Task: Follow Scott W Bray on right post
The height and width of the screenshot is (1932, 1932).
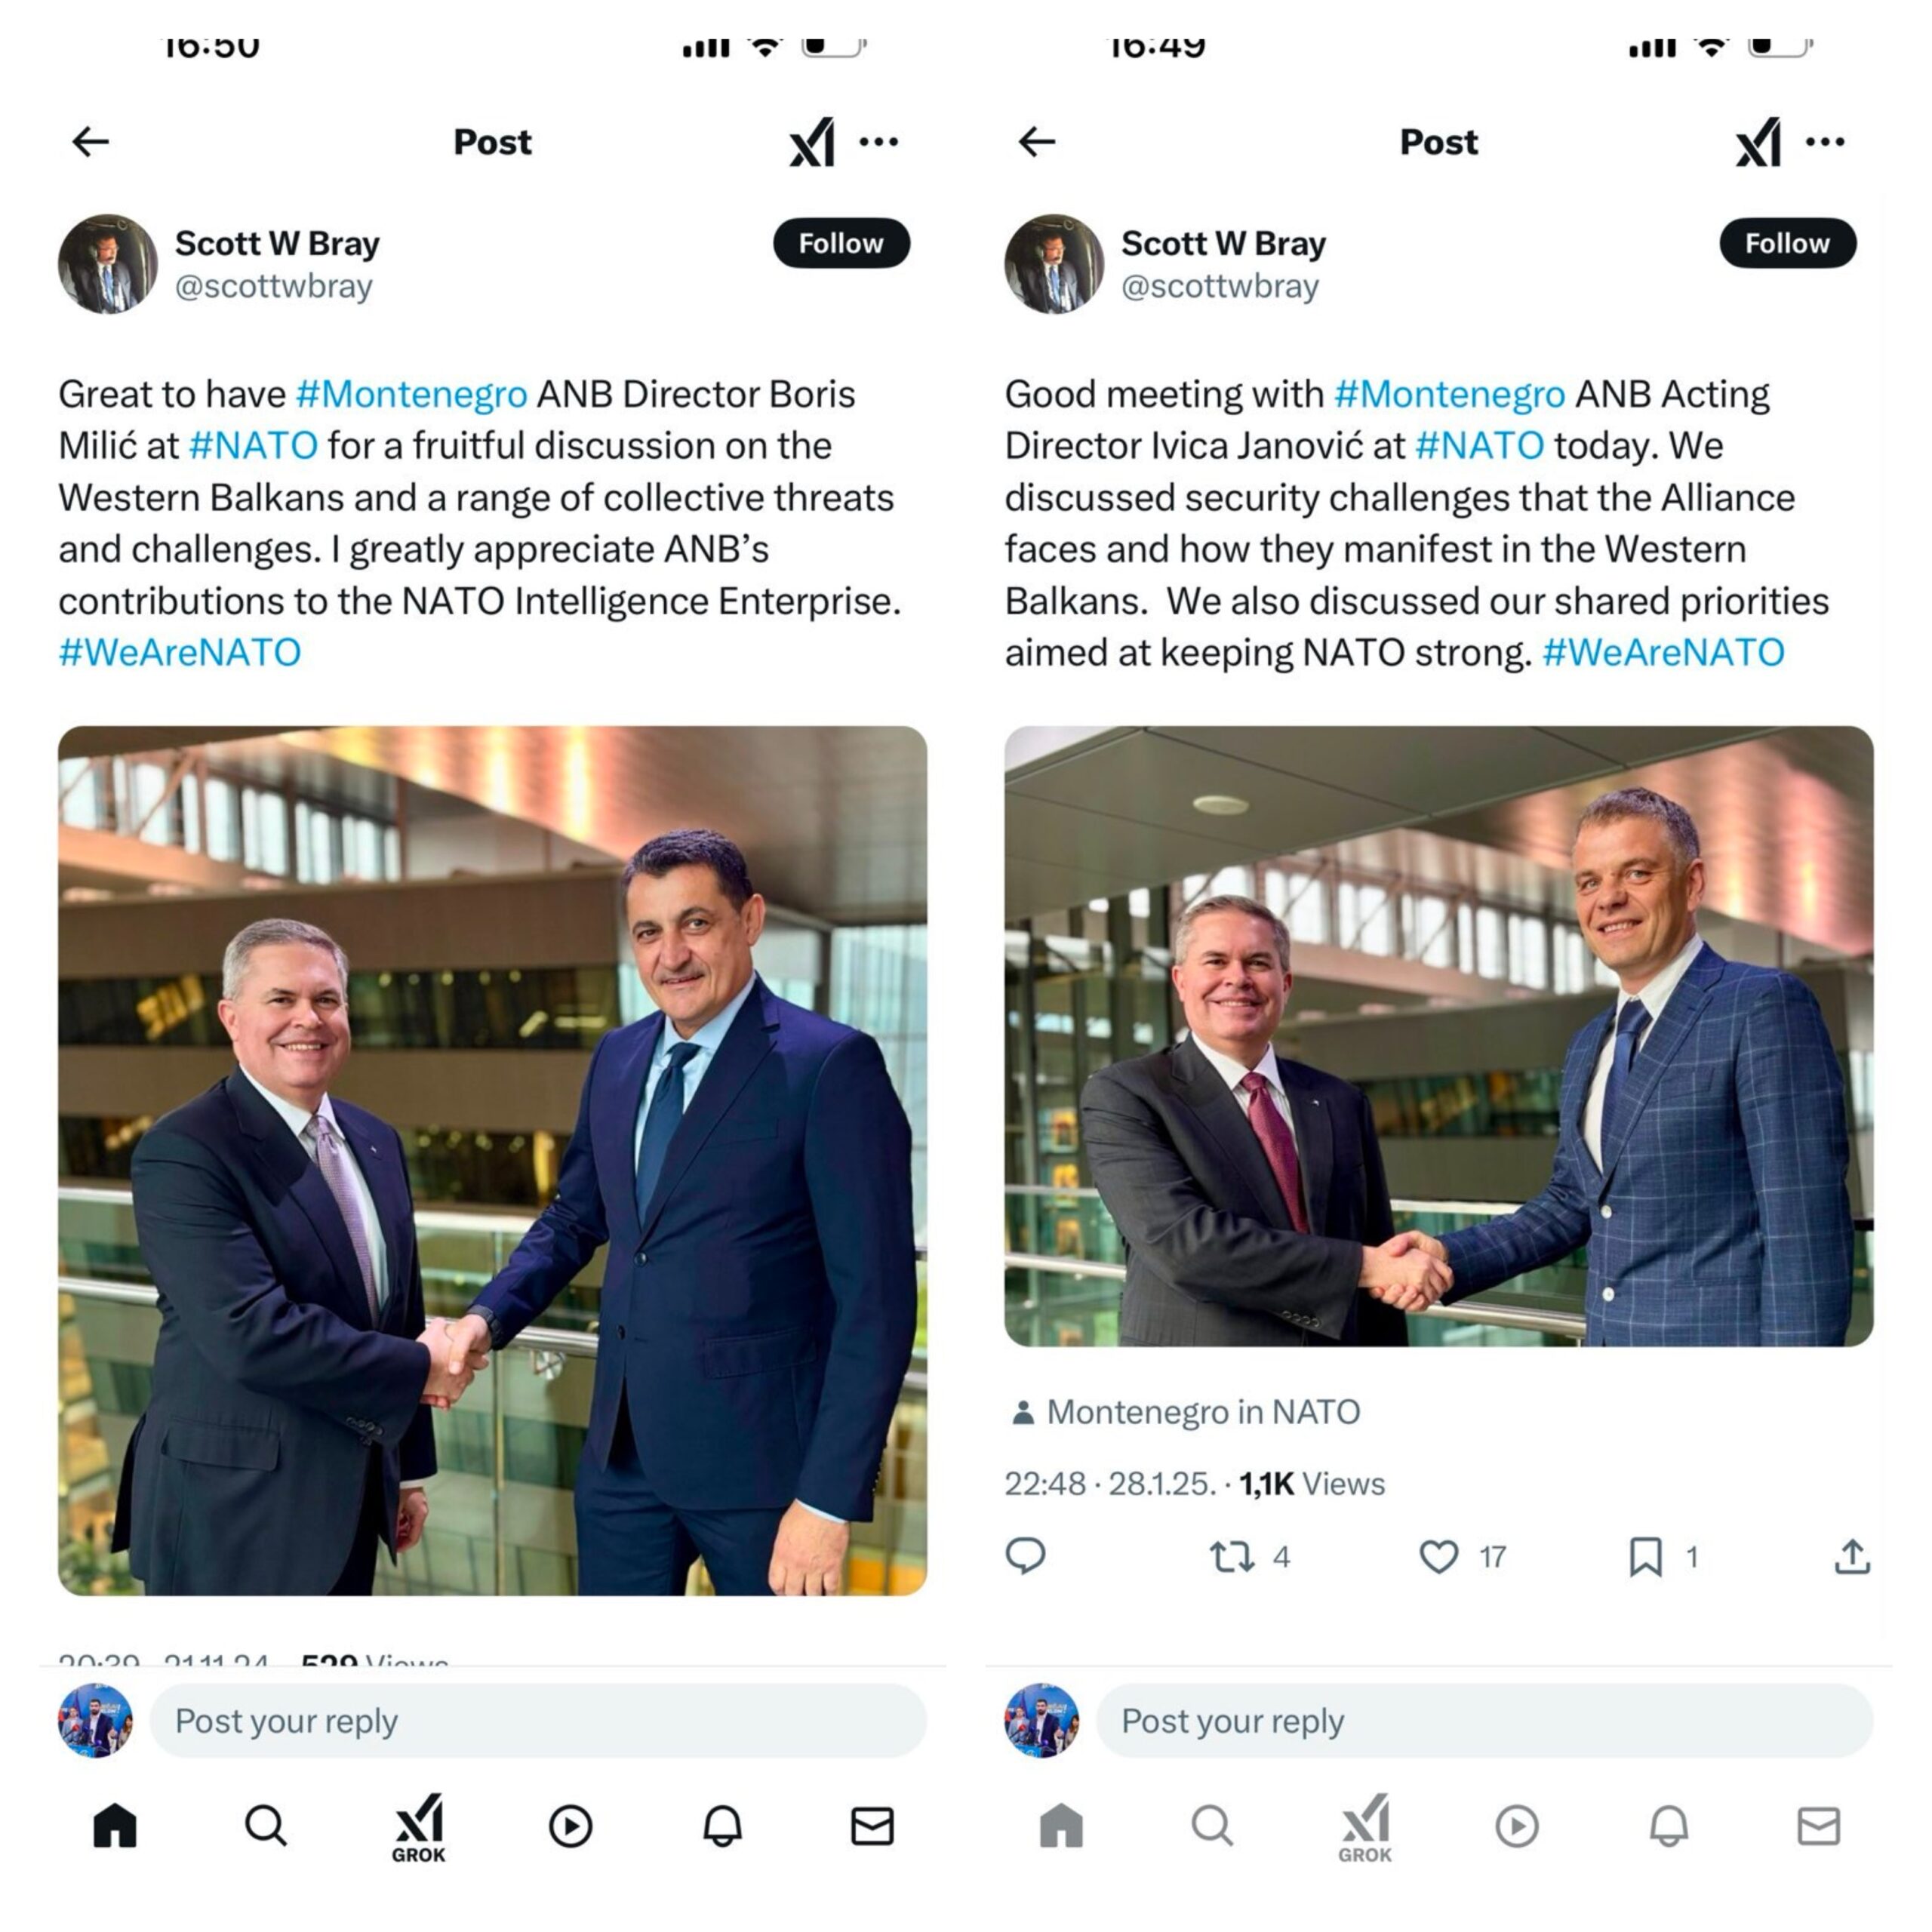Action: click(1787, 243)
